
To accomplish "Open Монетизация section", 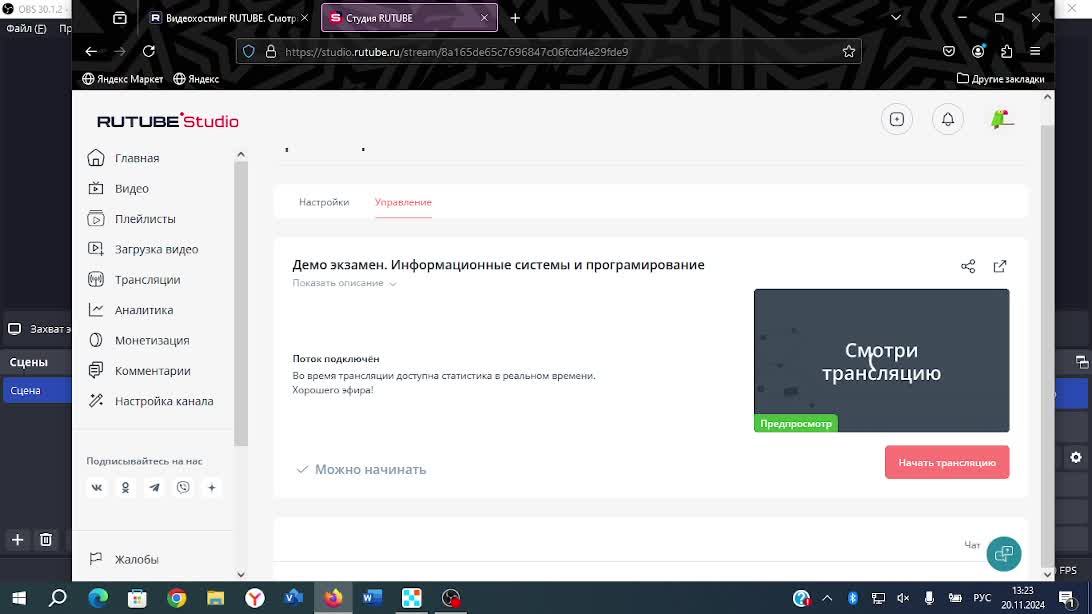I will click(x=152, y=340).
